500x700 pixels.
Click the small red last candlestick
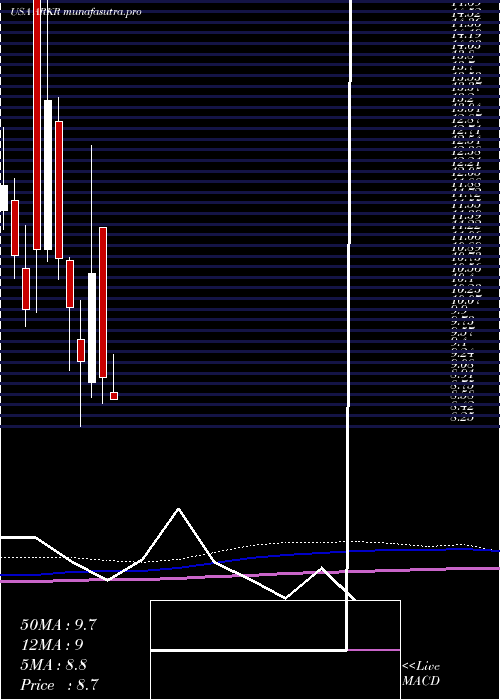click(114, 396)
